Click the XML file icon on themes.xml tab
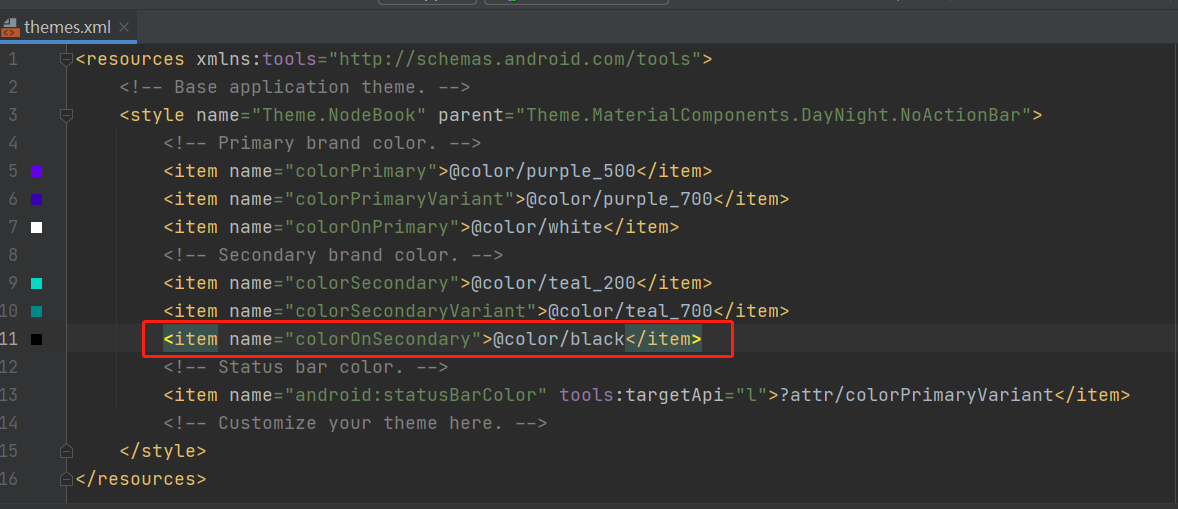Image resolution: width=1178 pixels, height=509 pixels. click(x=10, y=28)
